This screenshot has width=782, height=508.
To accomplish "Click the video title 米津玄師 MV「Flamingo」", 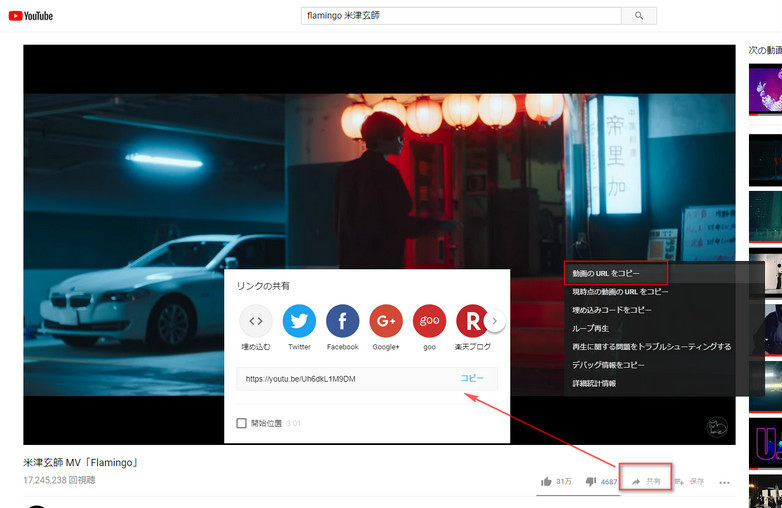I will pyautogui.click(x=80, y=463).
